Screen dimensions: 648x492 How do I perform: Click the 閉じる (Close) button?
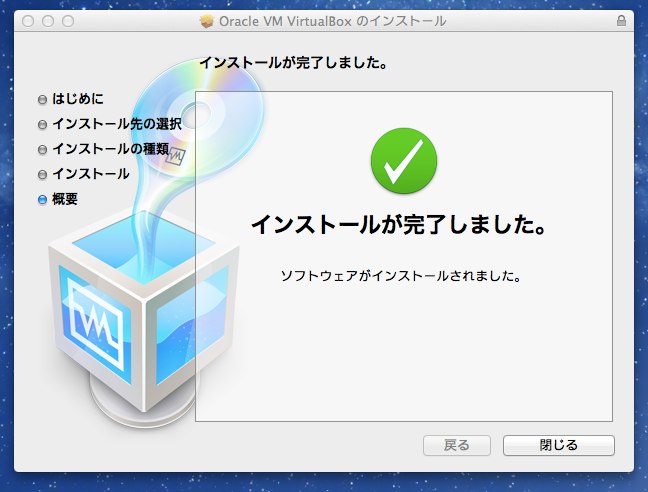coord(559,445)
